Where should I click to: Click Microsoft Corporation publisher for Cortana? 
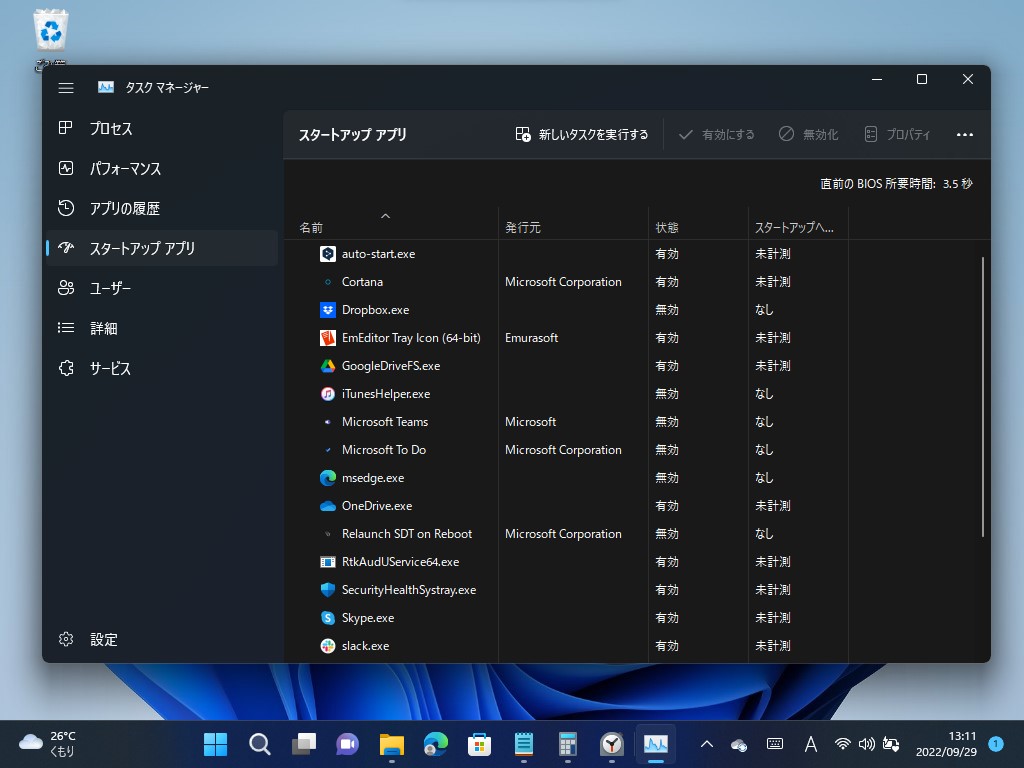[x=563, y=282]
